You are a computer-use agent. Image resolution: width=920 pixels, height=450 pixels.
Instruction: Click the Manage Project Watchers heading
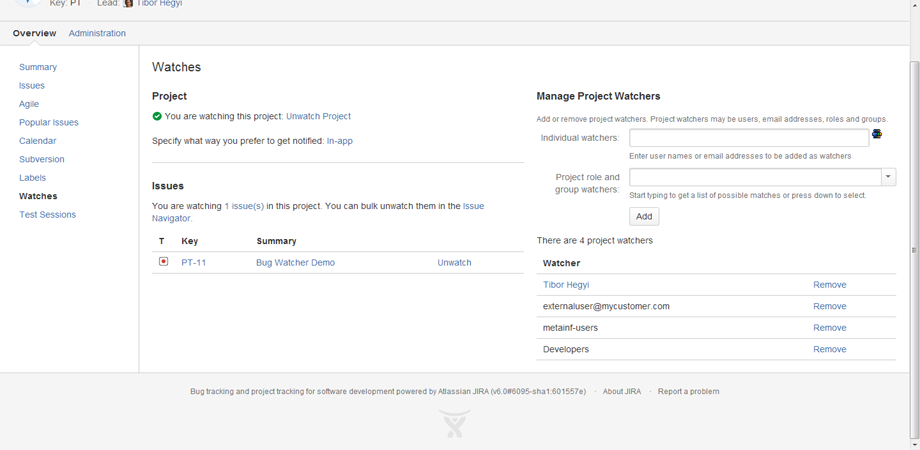598,96
